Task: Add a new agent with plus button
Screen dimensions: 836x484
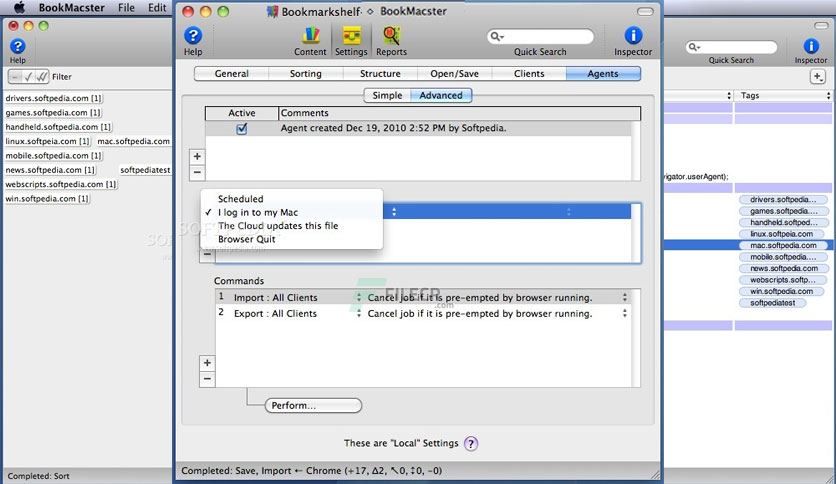Action: [x=197, y=156]
